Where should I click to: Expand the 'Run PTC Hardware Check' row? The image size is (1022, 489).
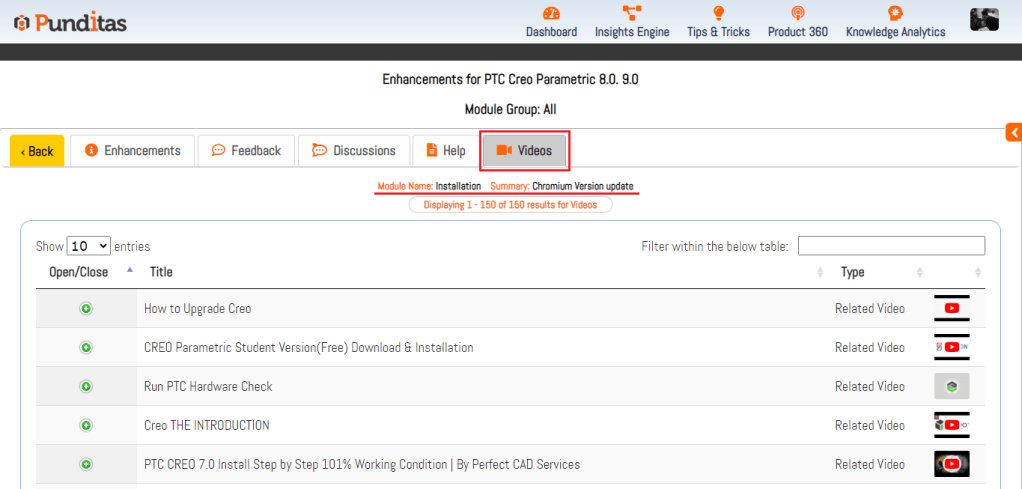pos(86,387)
